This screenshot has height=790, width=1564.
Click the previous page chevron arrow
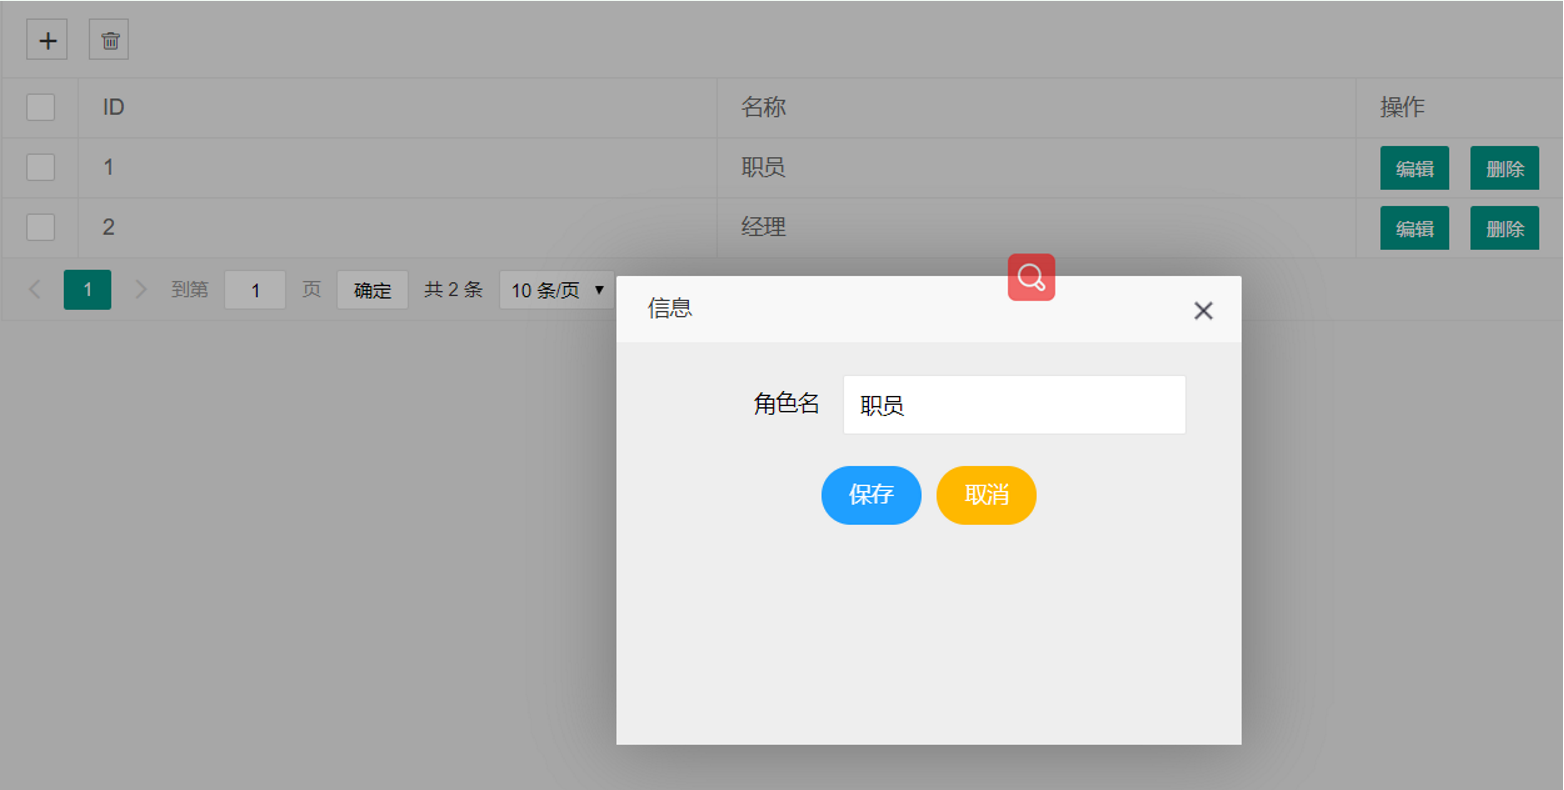click(x=34, y=289)
